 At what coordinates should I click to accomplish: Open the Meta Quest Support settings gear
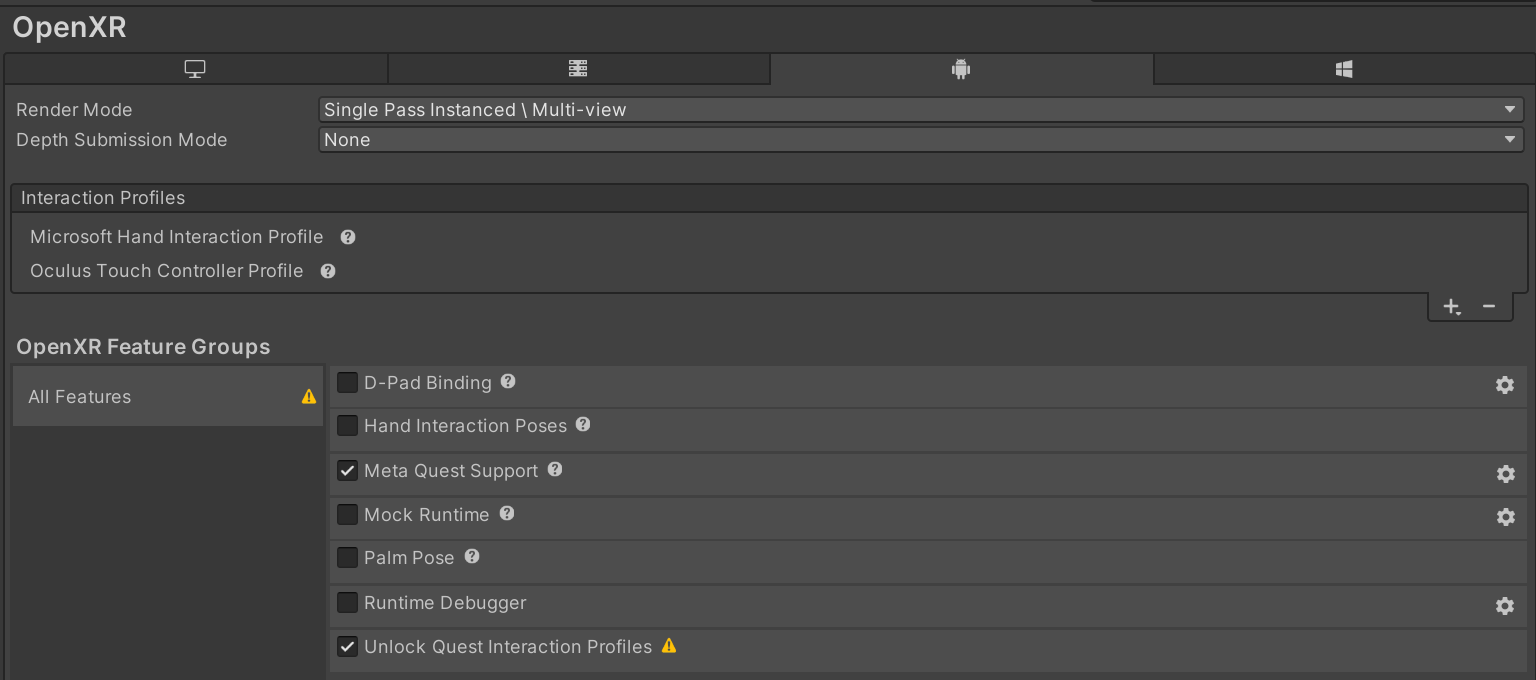coord(1505,474)
